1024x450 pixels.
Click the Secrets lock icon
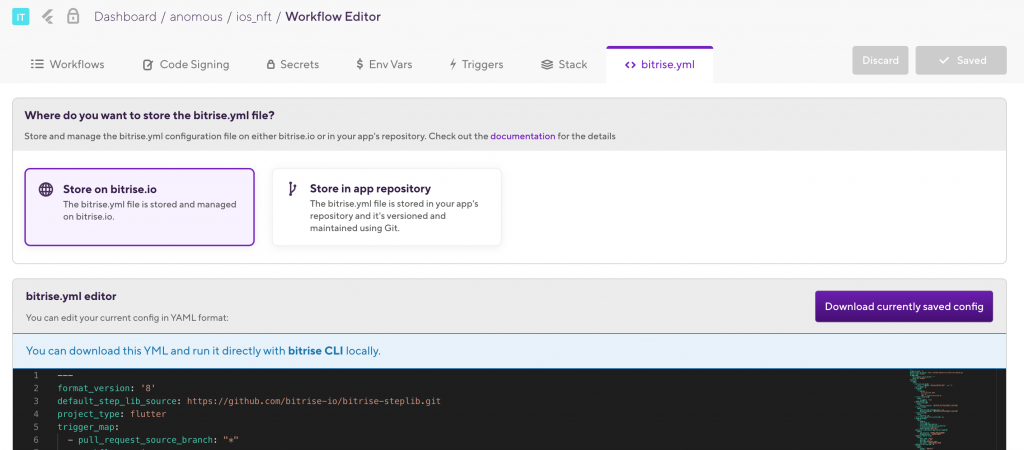coord(270,64)
